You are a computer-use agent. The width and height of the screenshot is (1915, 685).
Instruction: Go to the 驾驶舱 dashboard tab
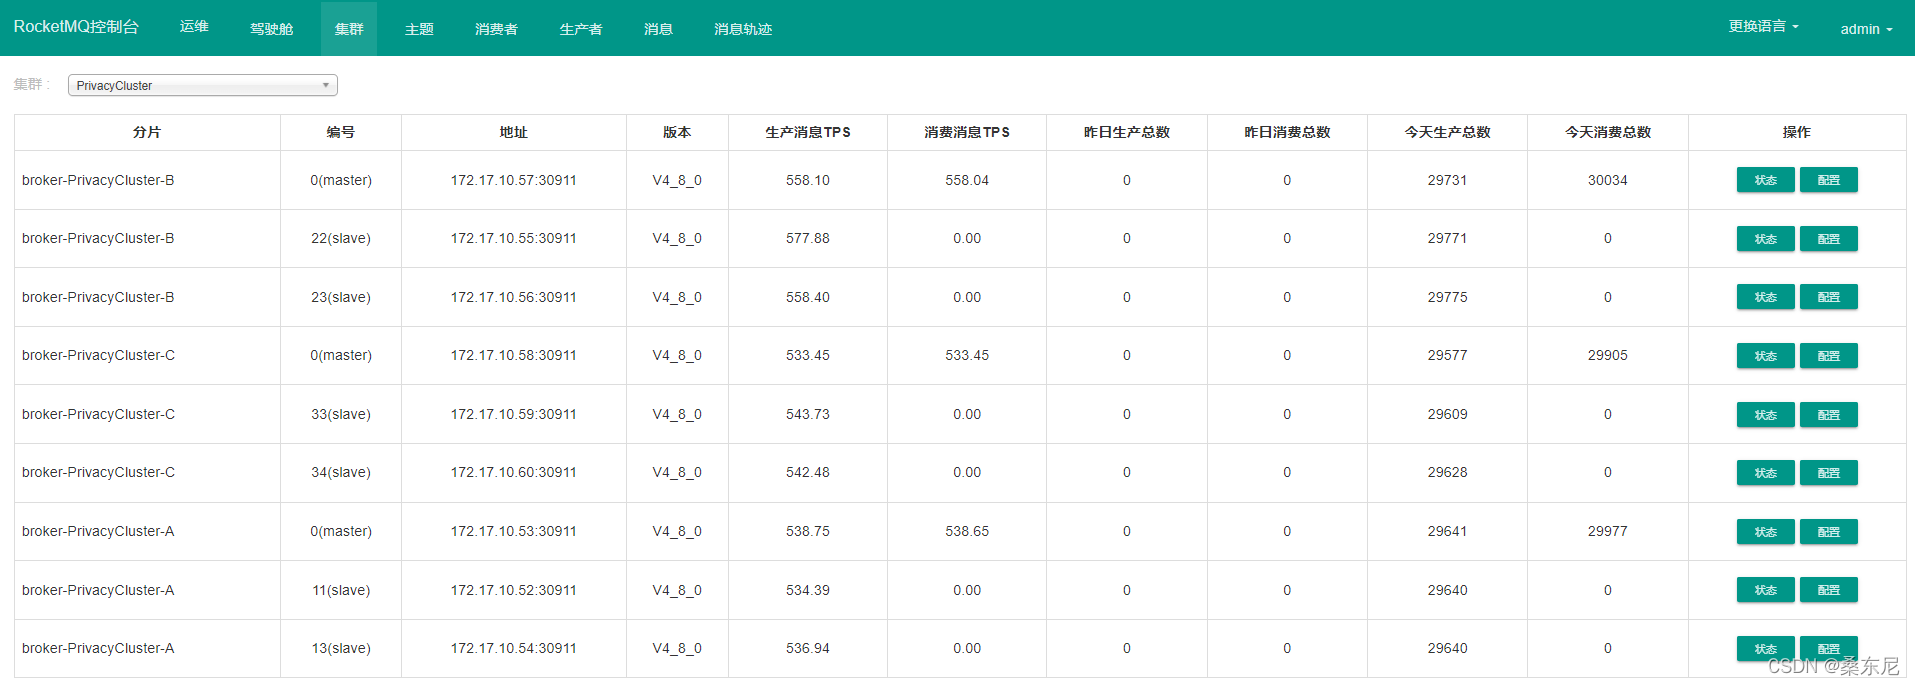coord(271,28)
